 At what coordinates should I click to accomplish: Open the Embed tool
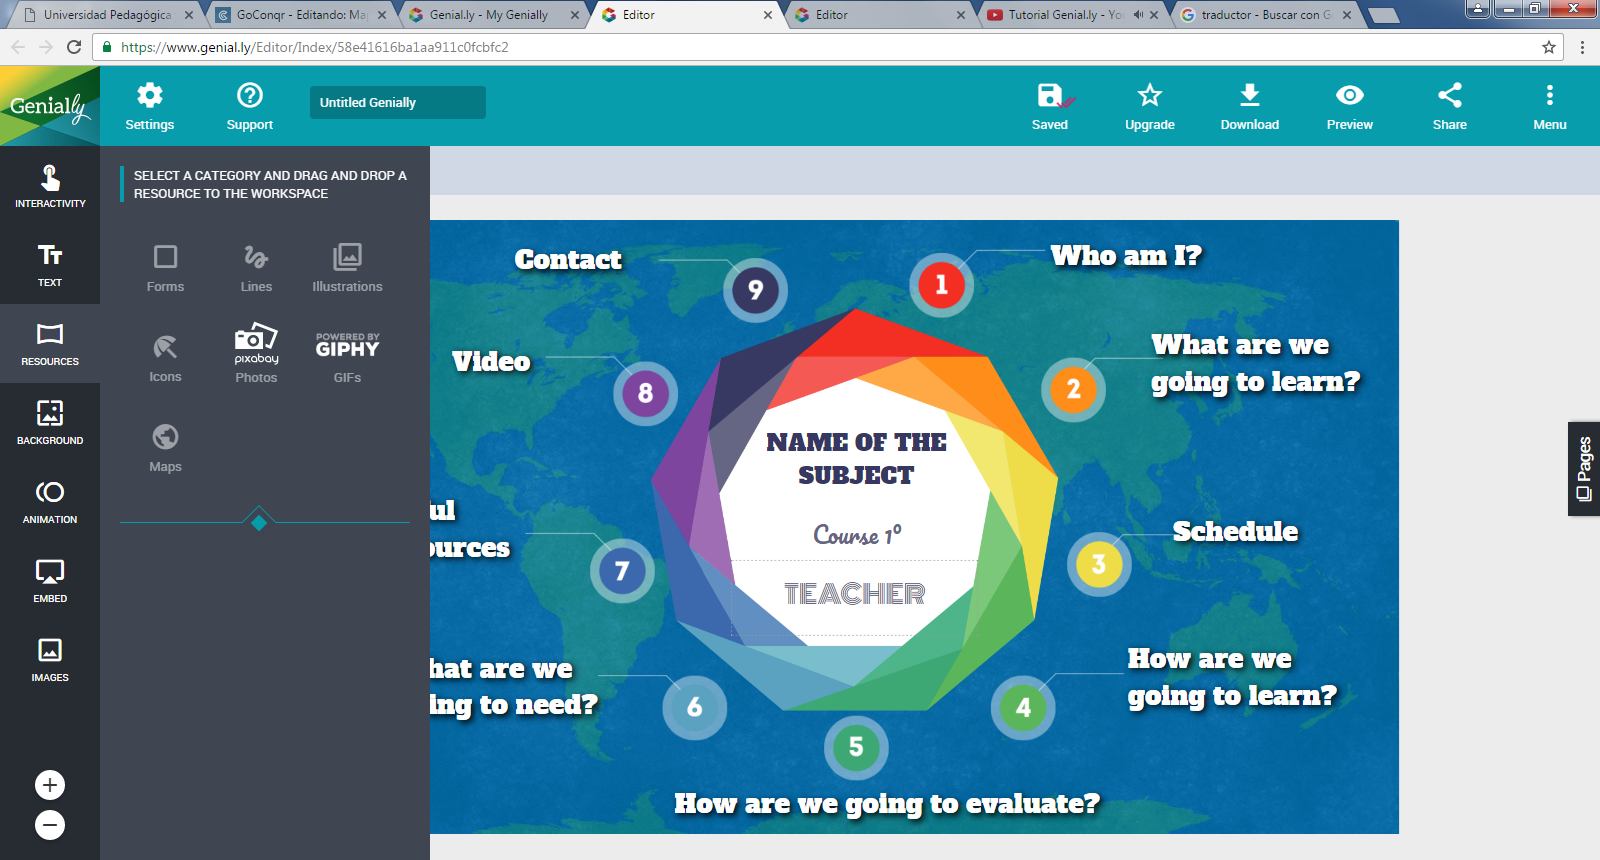pyautogui.click(x=50, y=581)
